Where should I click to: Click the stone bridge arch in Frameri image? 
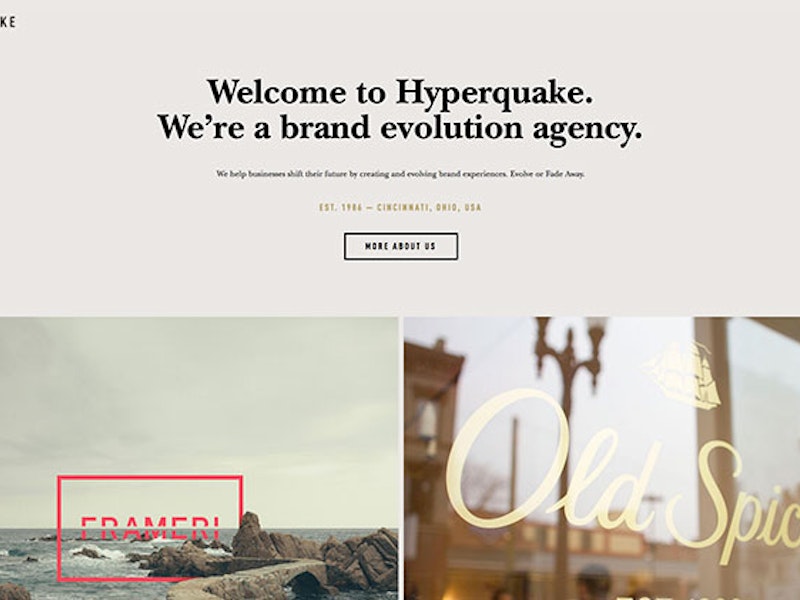point(305,582)
